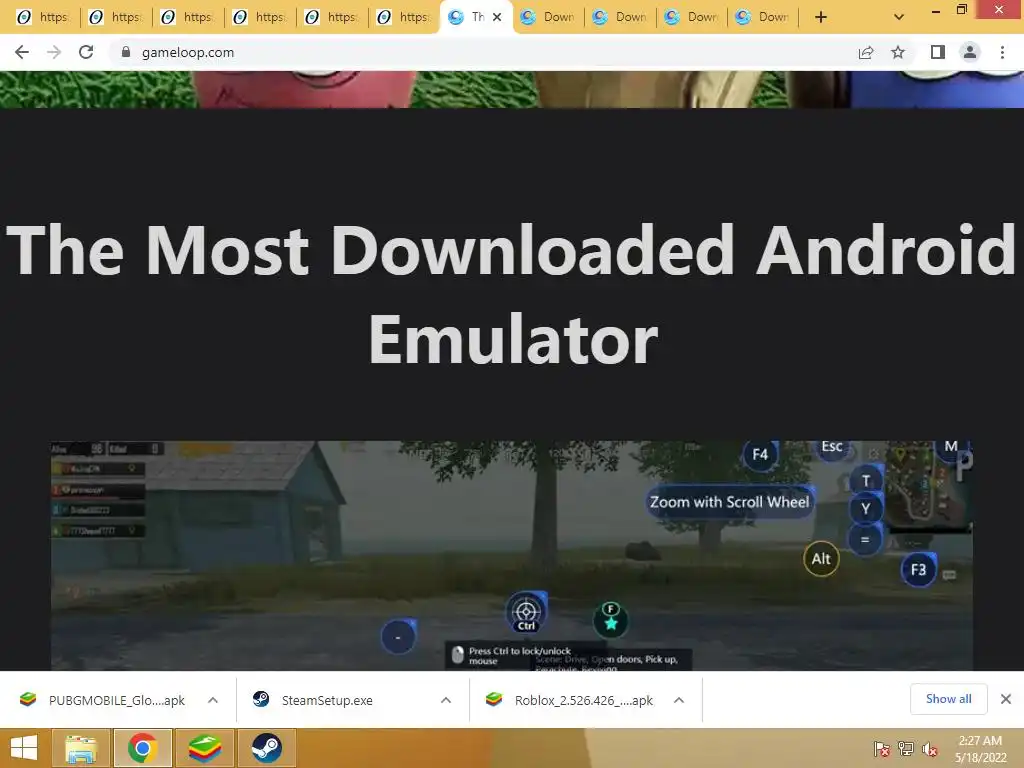Click the F3 key overlay

pyautogui.click(x=918, y=569)
